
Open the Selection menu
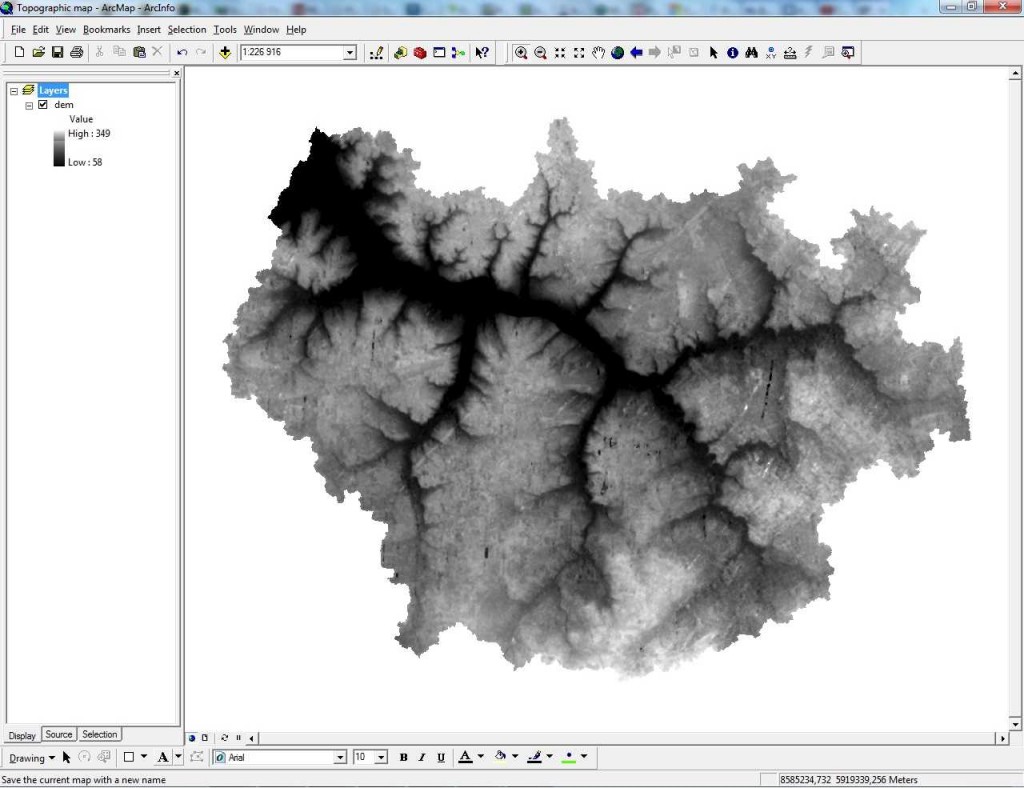coord(186,30)
